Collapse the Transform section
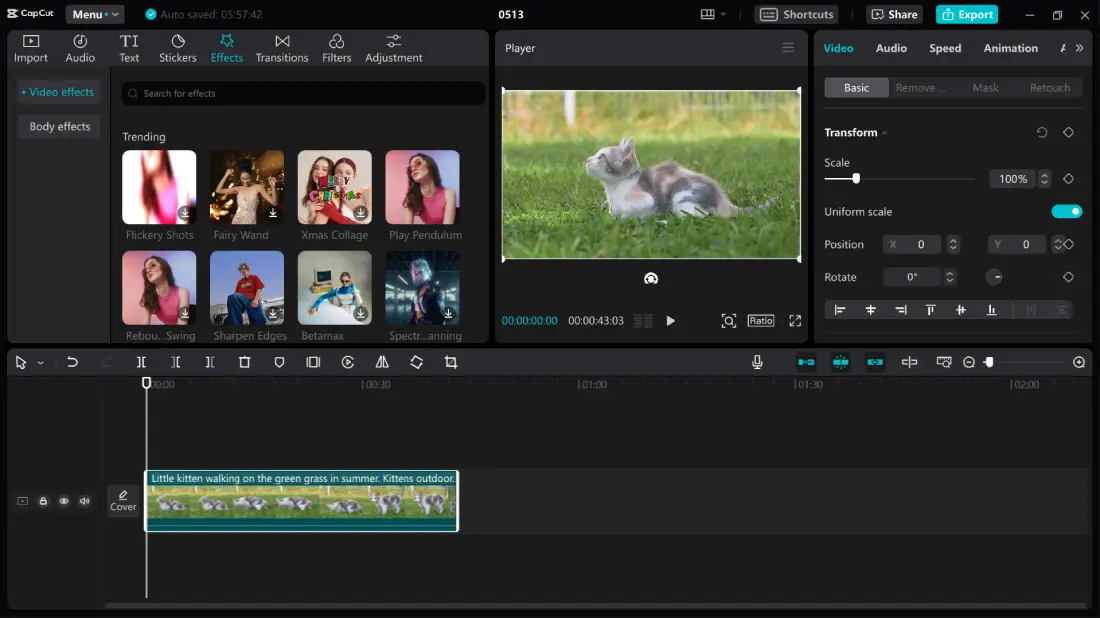The width and height of the screenshot is (1100, 618). [884, 133]
